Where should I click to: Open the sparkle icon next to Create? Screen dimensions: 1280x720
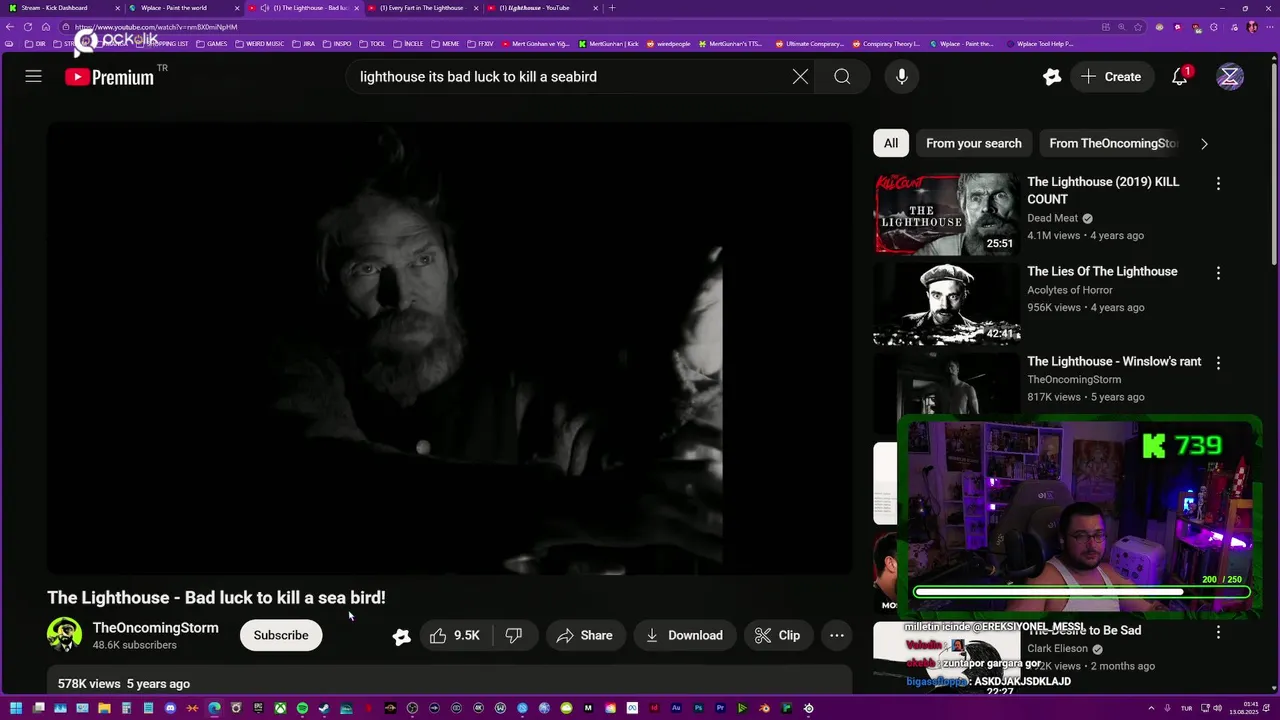coord(1051,77)
